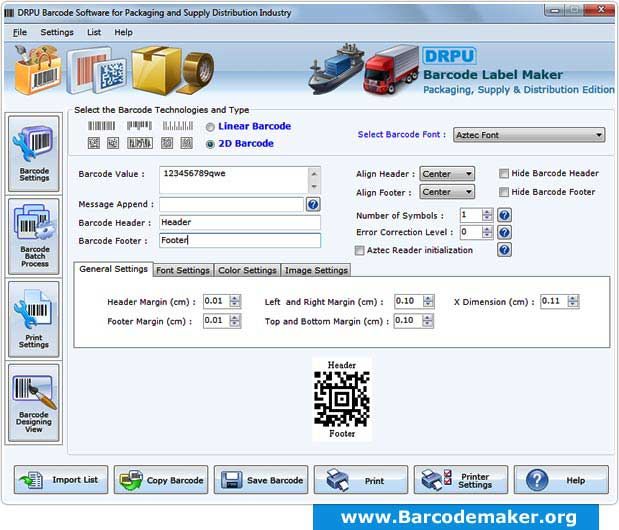Click the Message Append input field
This screenshot has height=530, width=619.
(x=232, y=204)
